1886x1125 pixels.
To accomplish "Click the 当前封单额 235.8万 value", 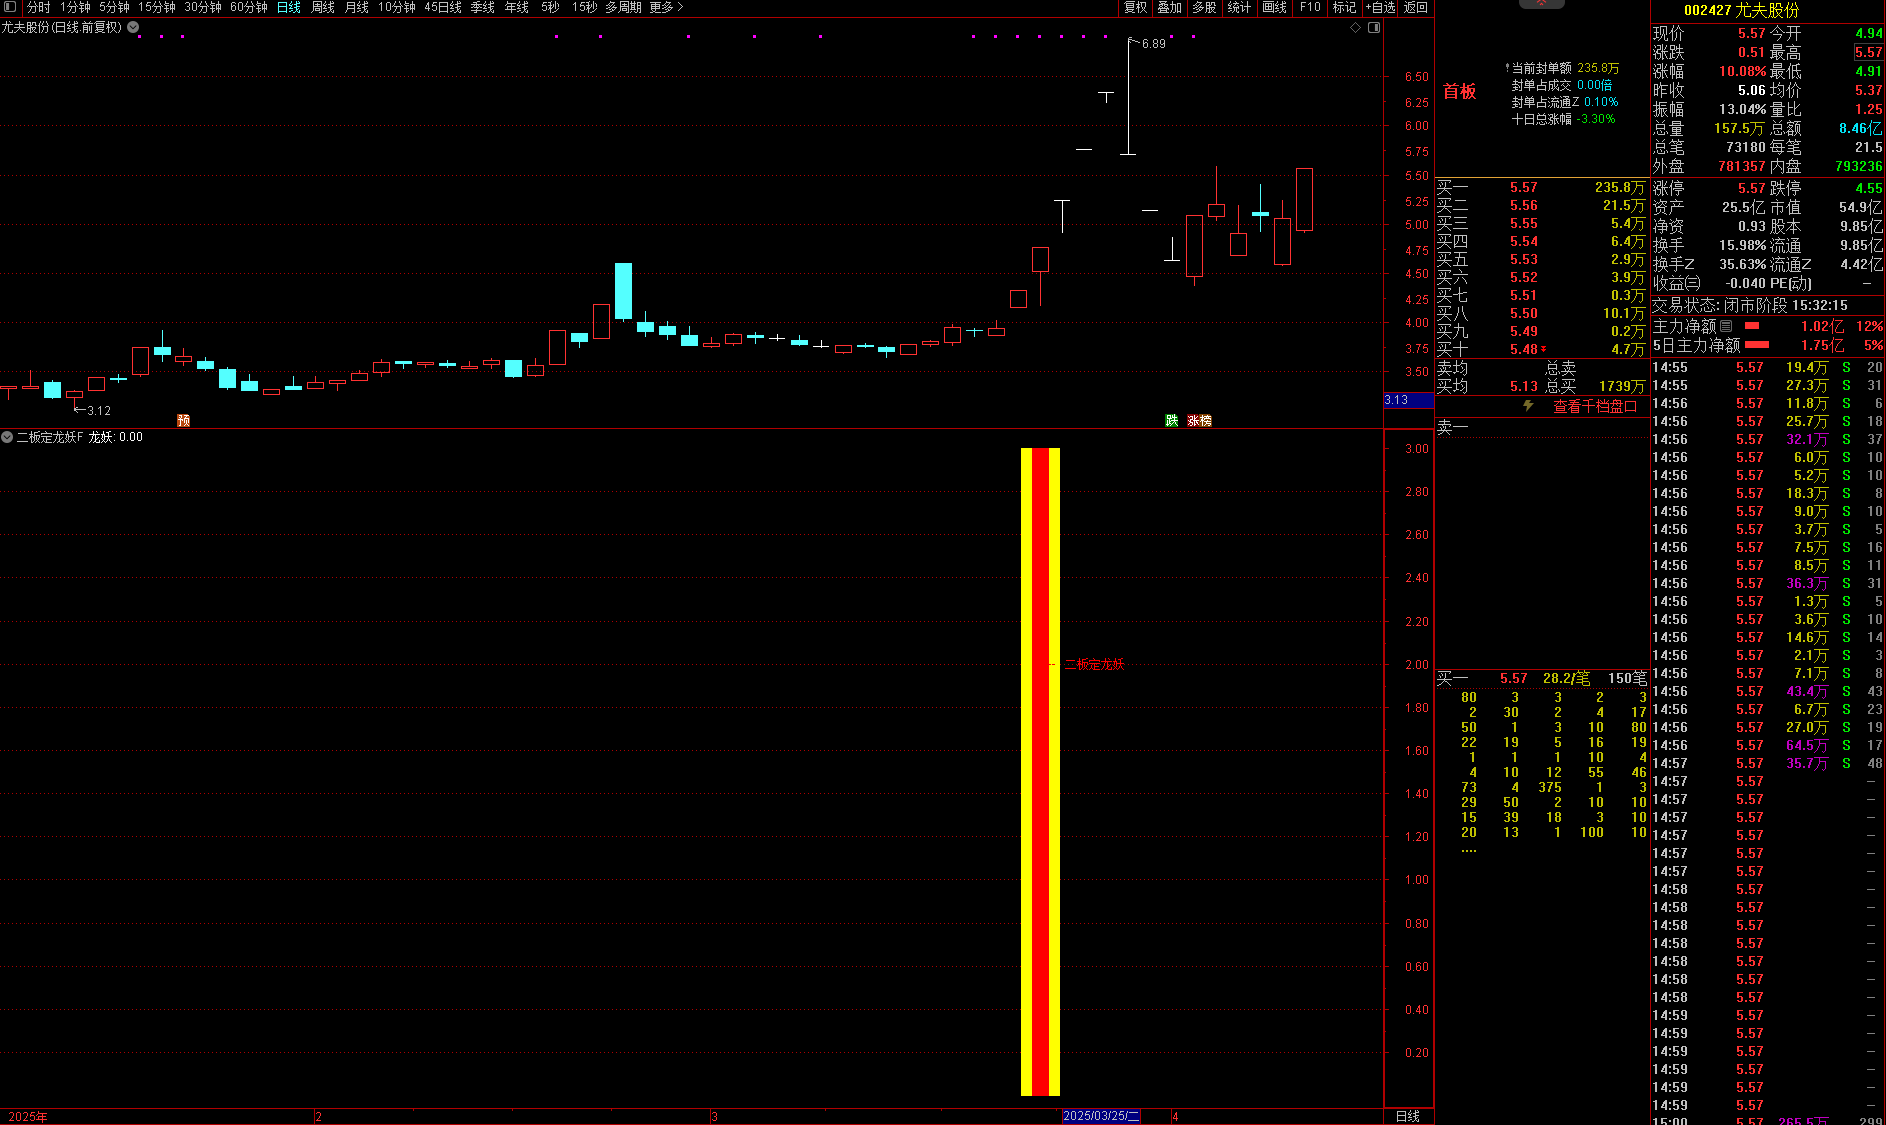I will click(x=1597, y=68).
